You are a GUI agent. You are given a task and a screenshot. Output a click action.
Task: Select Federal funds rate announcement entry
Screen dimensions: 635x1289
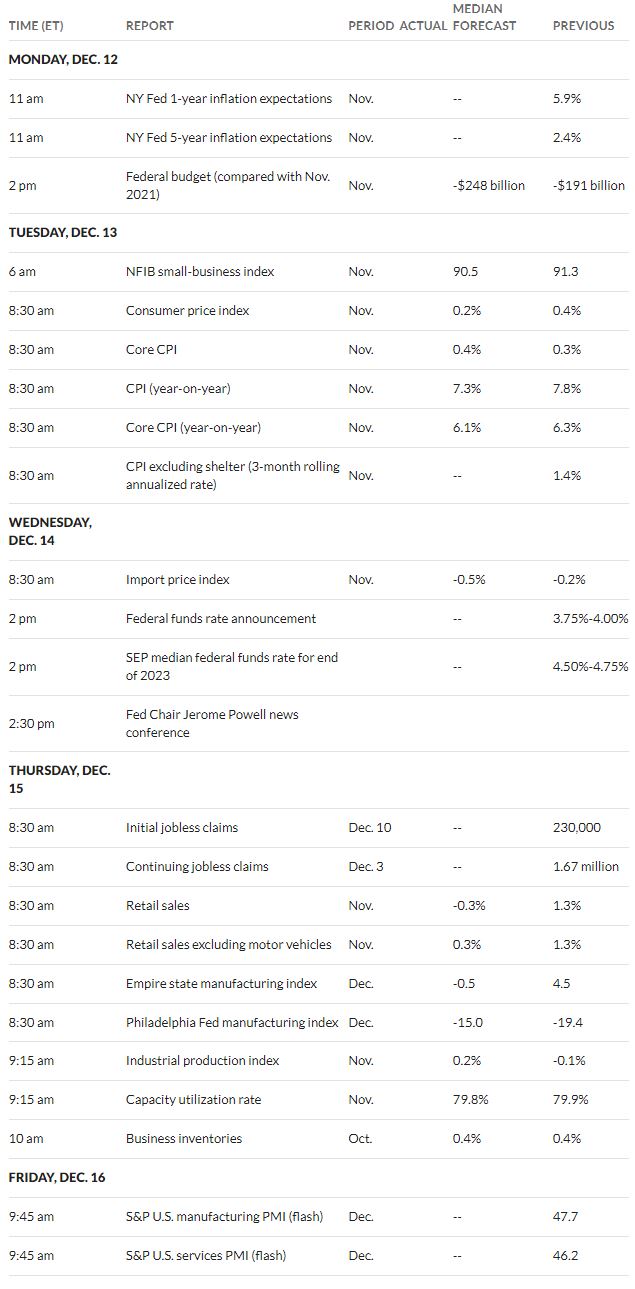pyautogui.click(x=221, y=619)
